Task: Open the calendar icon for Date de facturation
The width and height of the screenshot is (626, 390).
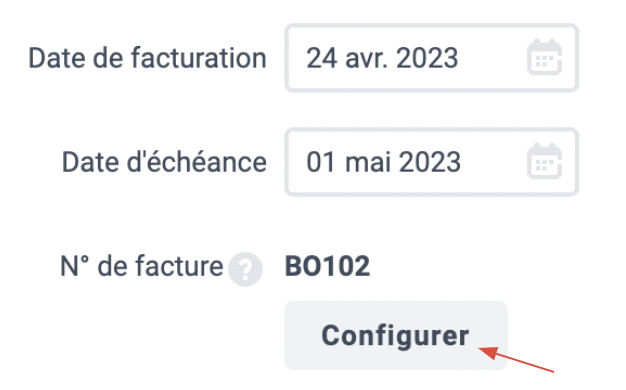Action: (x=545, y=57)
